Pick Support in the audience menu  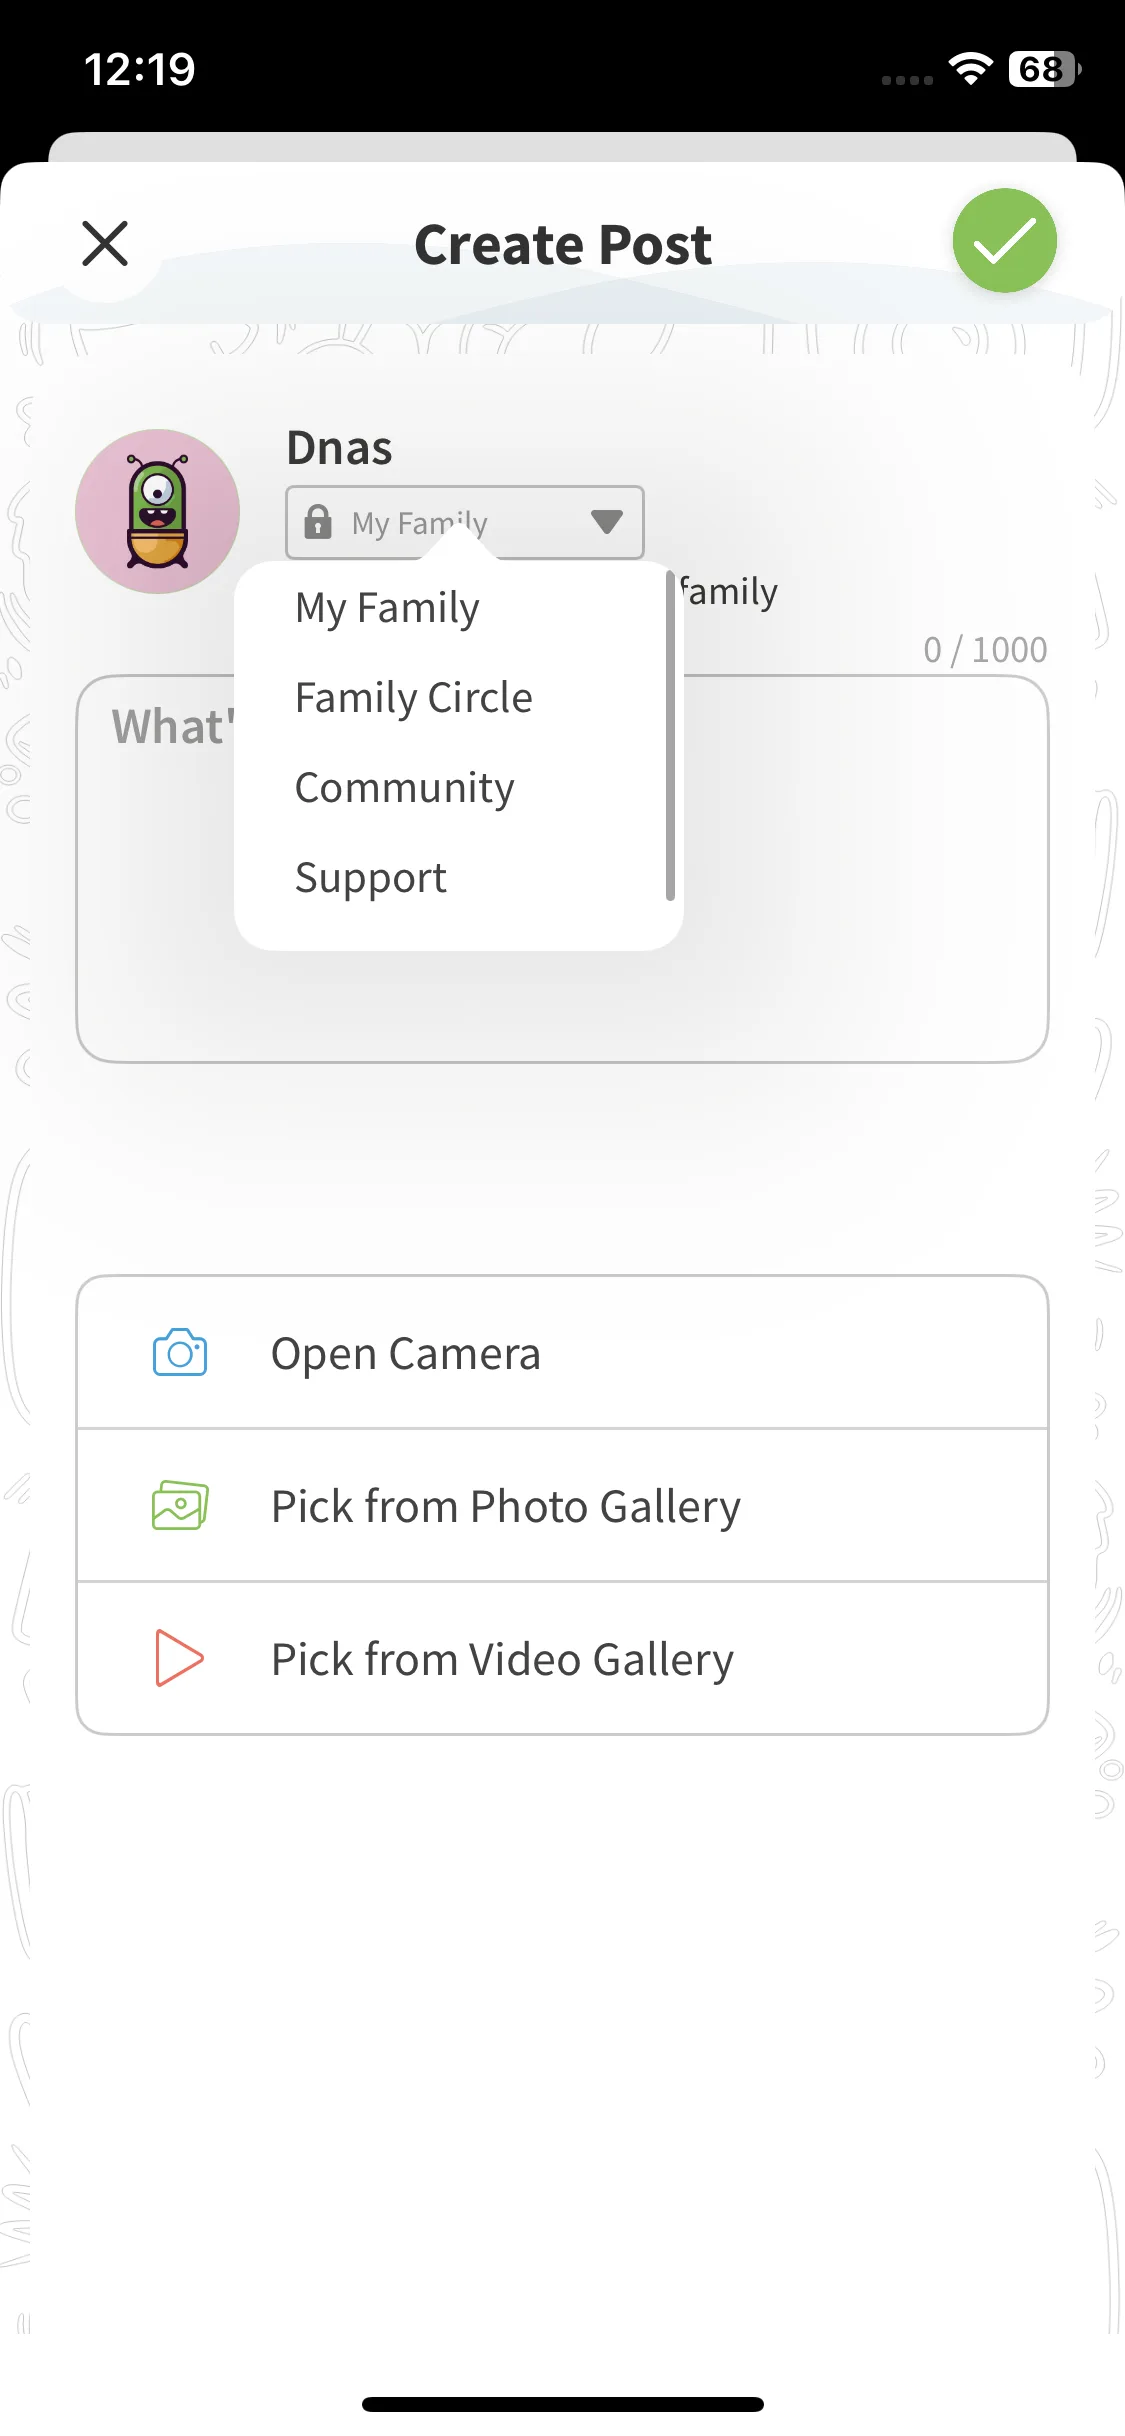pyautogui.click(x=370, y=878)
